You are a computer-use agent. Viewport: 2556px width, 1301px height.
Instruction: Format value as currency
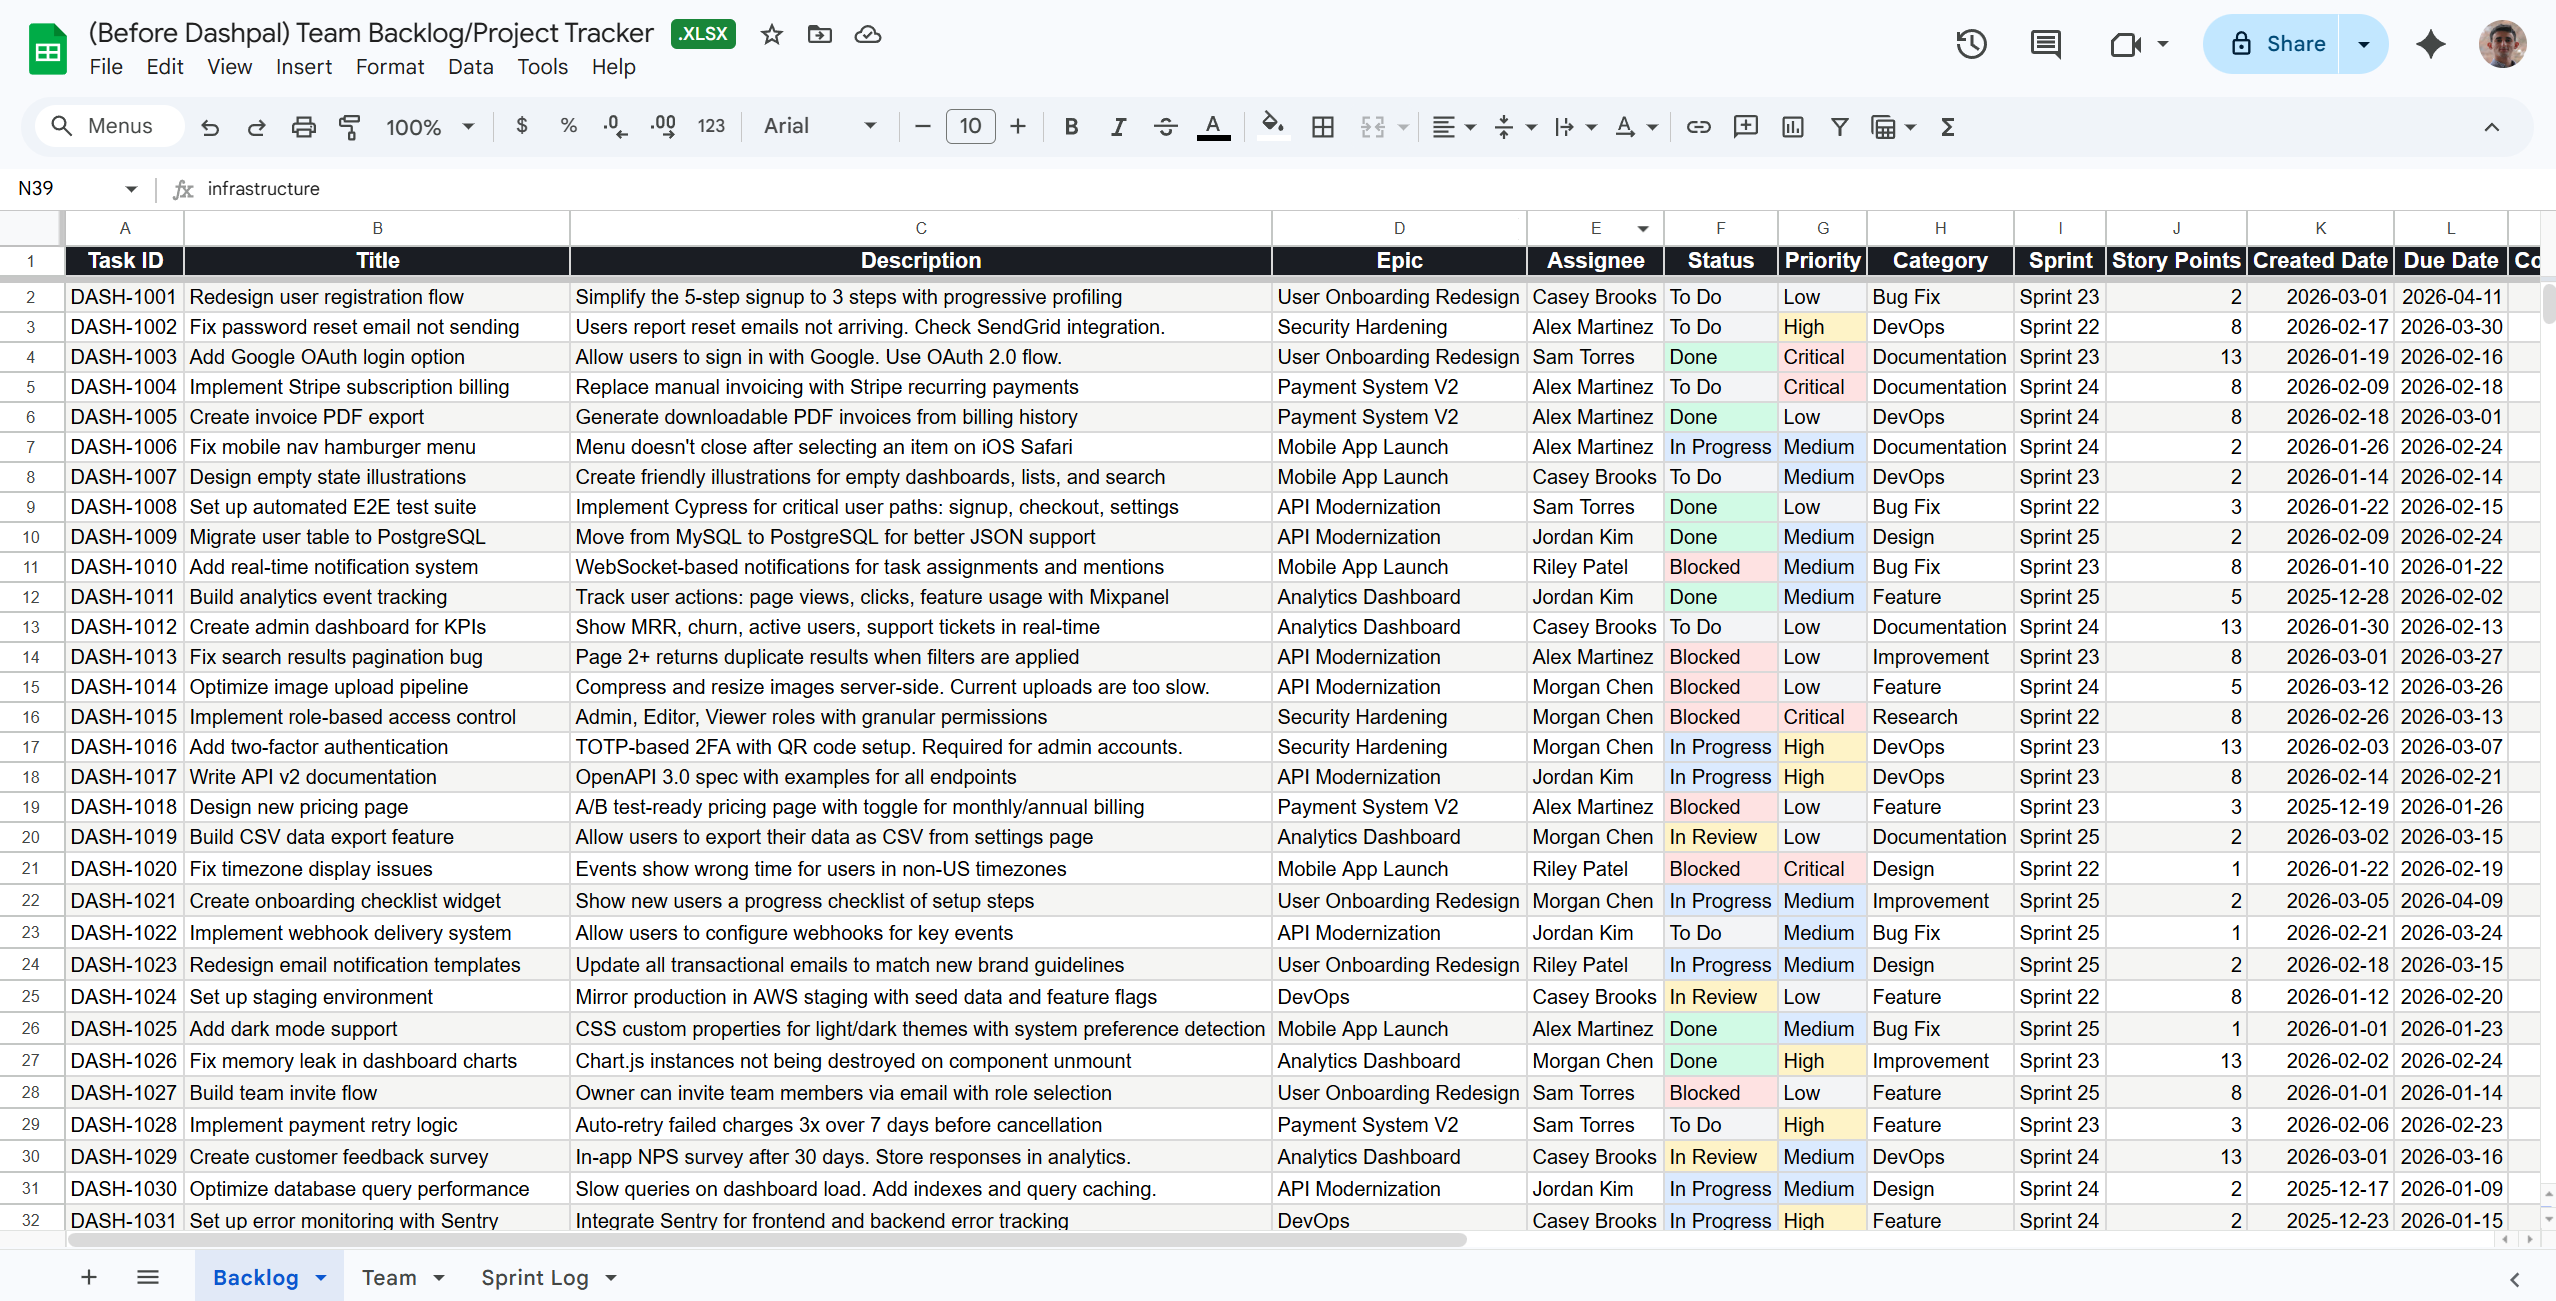[x=522, y=126]
